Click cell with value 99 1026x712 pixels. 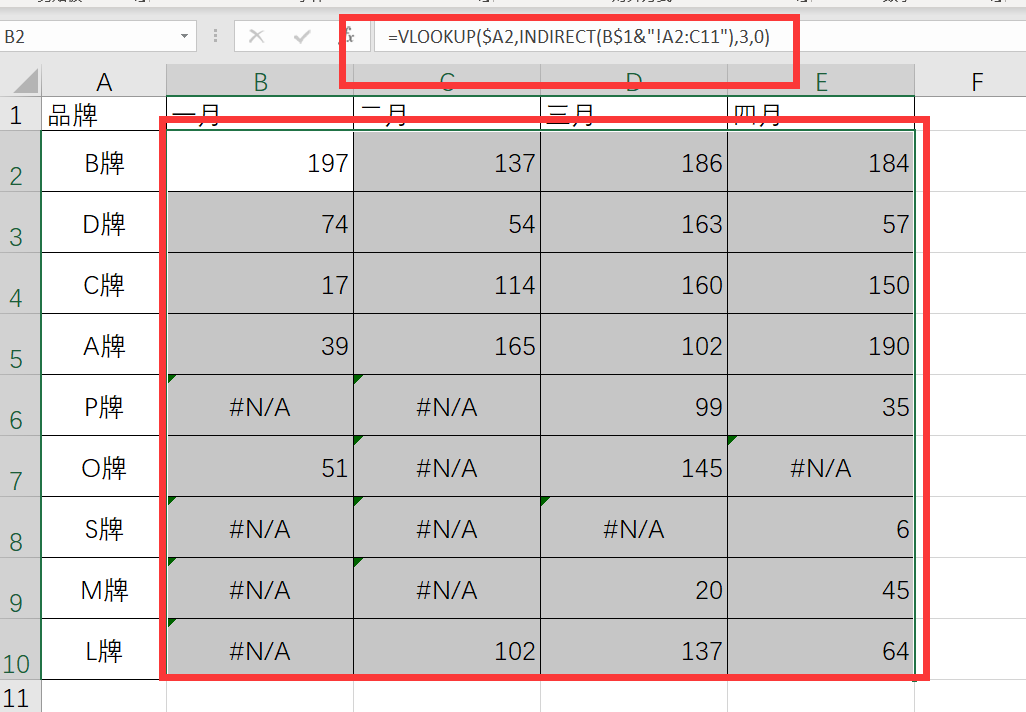pyautogui.click(x=634, y=405)
